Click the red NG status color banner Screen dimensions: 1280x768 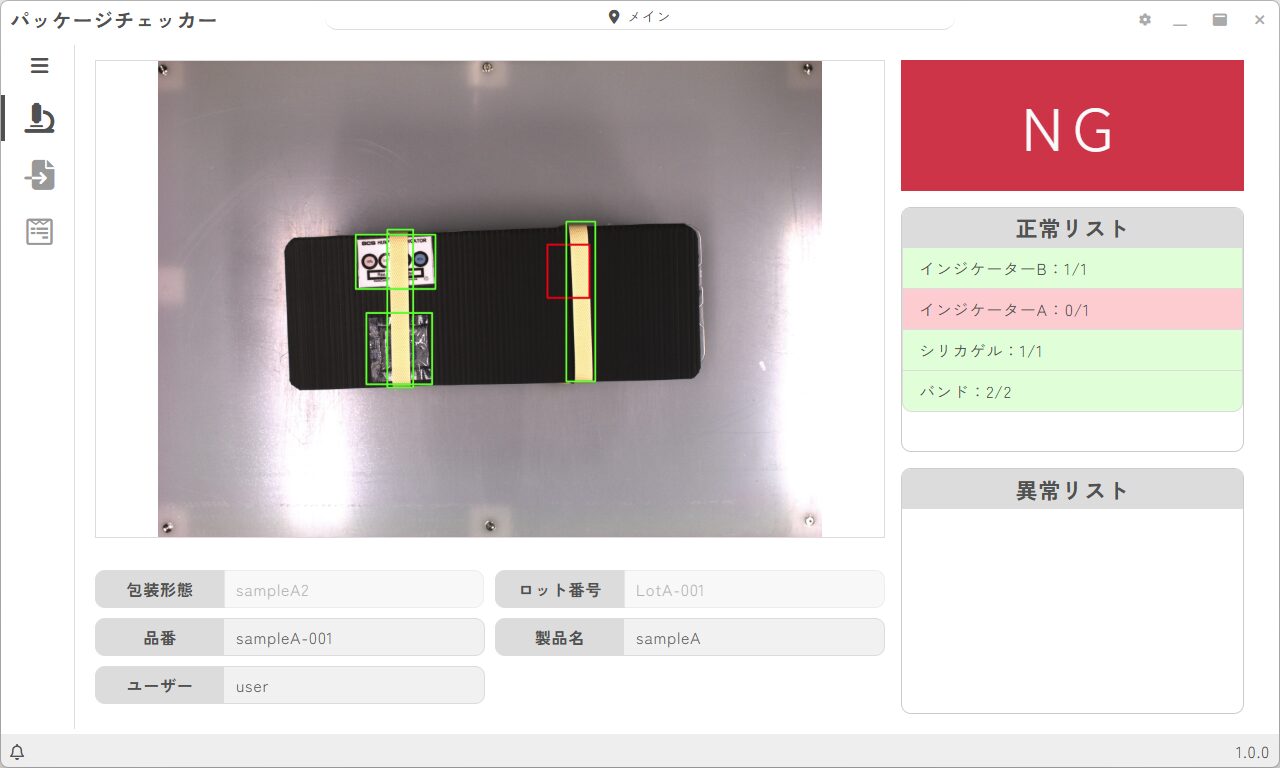1072,124
